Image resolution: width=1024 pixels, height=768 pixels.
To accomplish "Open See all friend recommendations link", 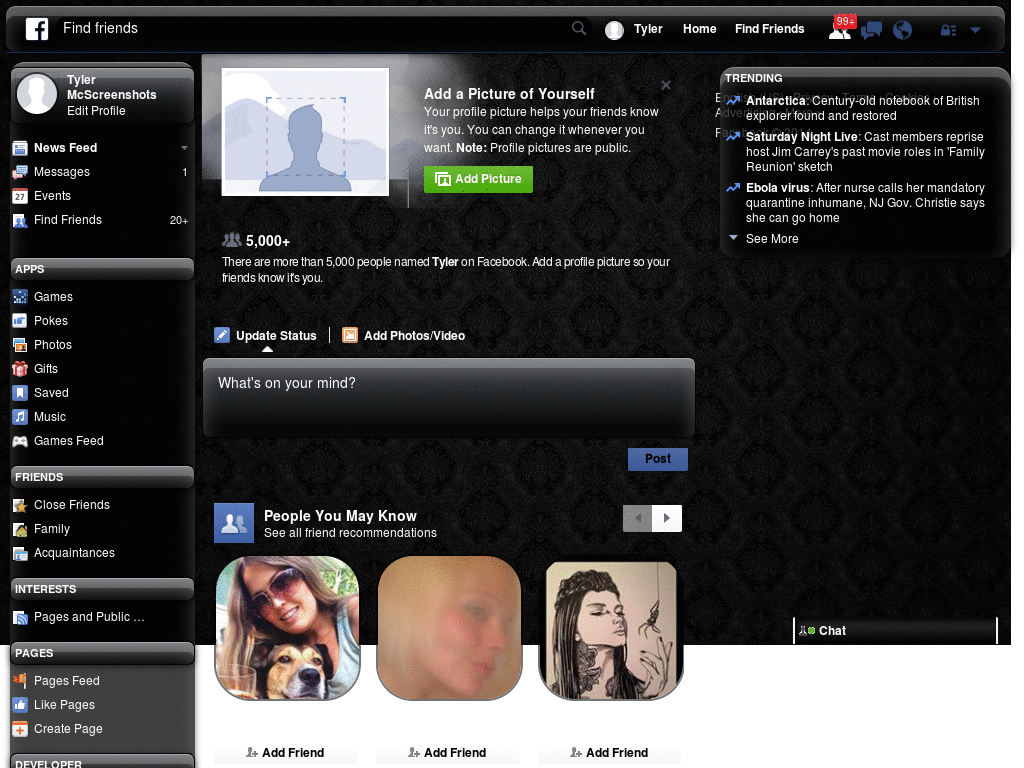I will (x=350, y=533).
